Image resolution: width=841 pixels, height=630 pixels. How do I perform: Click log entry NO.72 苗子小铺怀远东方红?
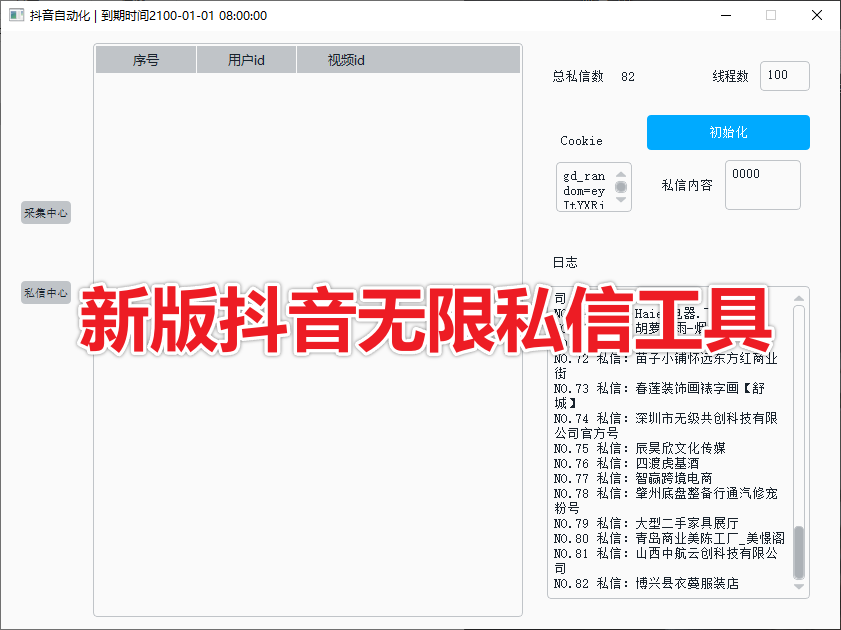(x=666, y=366)
